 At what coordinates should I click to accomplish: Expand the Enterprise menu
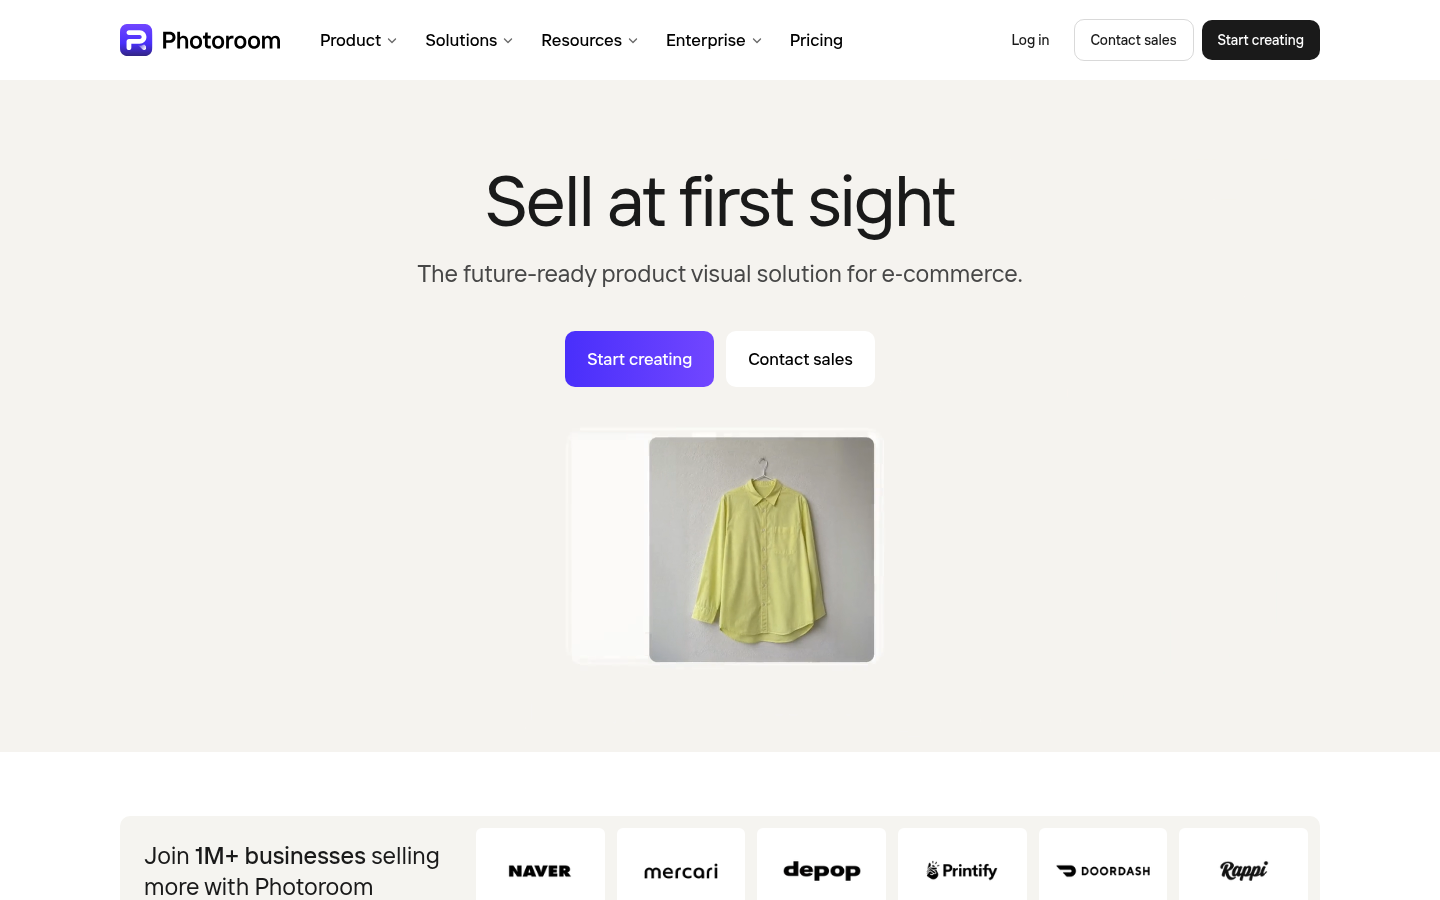click(714, 40)
